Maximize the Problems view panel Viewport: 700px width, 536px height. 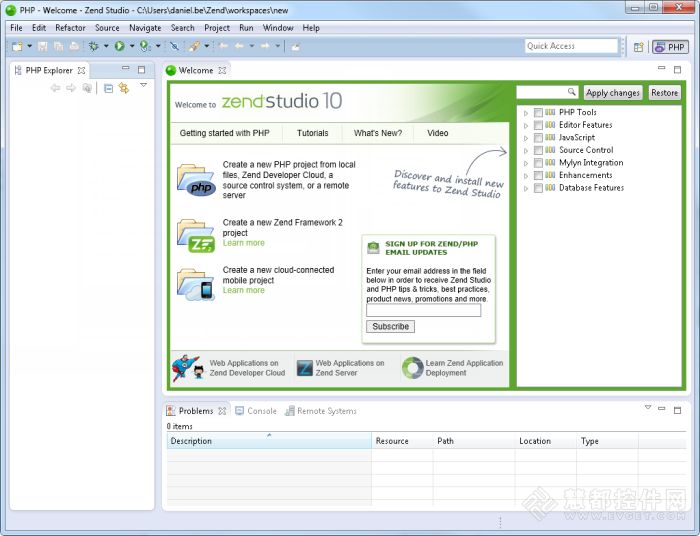pyautogui.click(x=677, y=410)
